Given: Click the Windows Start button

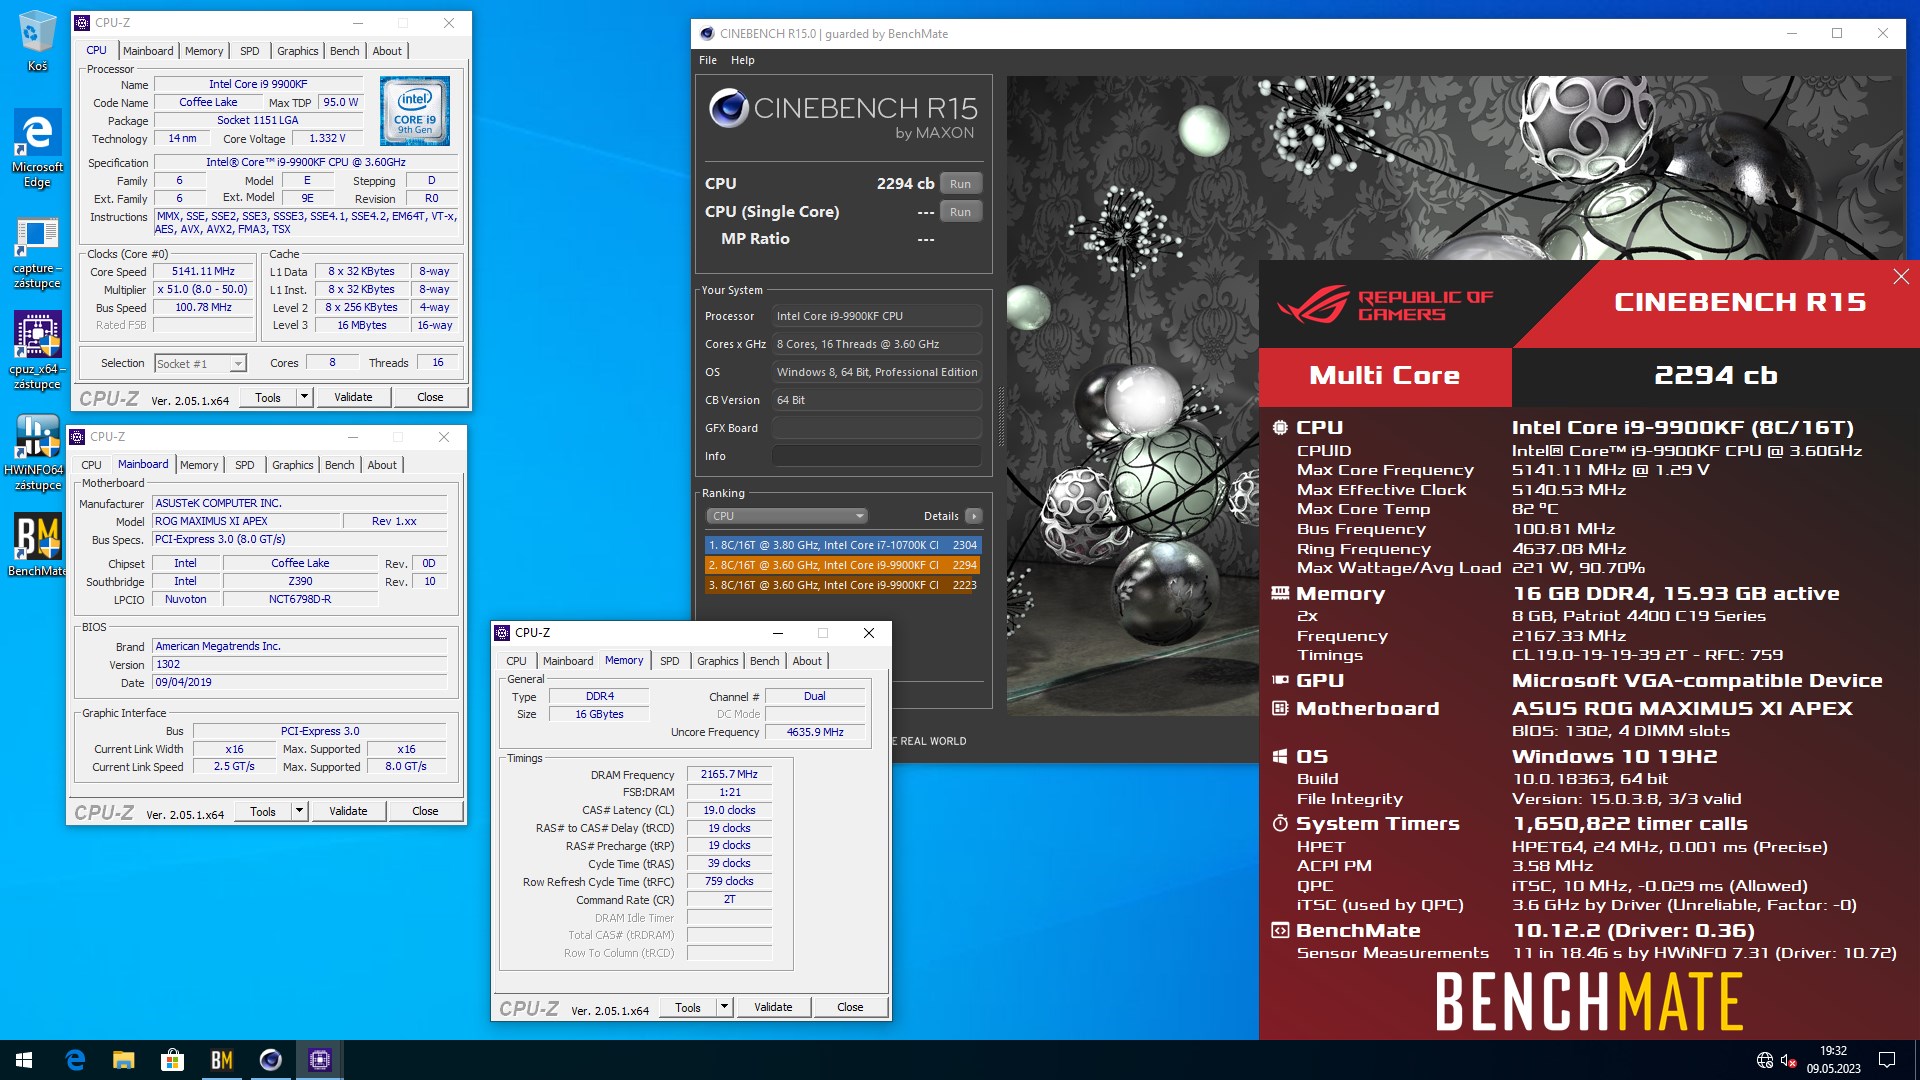Looking at the screenshot, I should tap(24, 1060).
